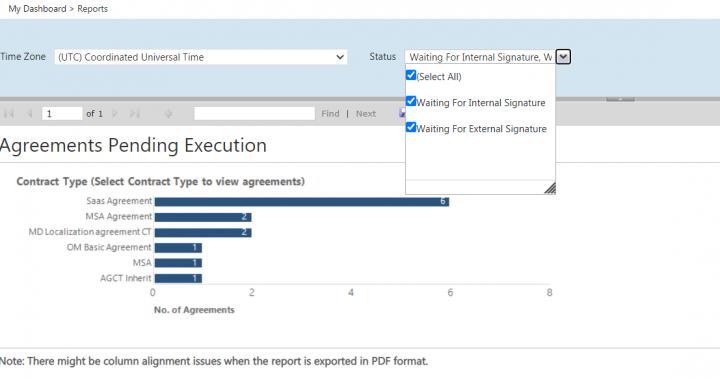Click the 'Agreements Pending Execution' title

pyautogui.click(x=133, y=145)
